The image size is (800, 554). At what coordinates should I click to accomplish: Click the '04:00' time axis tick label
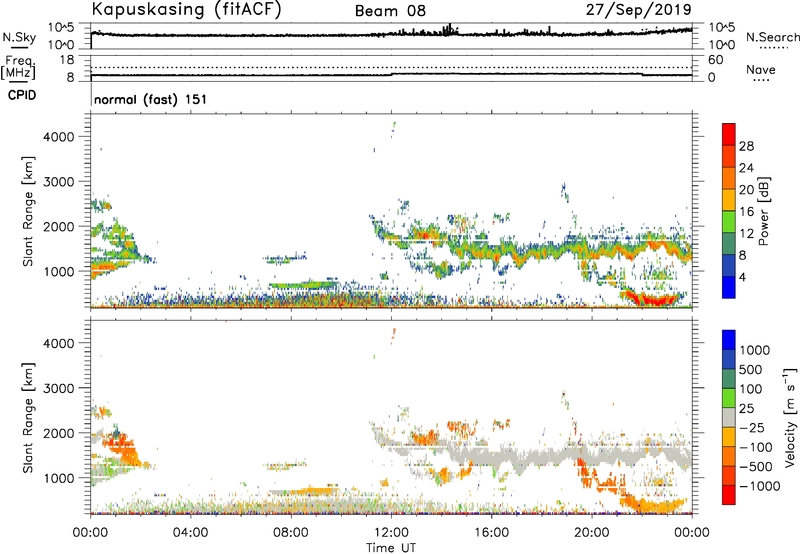click(191, 533)
